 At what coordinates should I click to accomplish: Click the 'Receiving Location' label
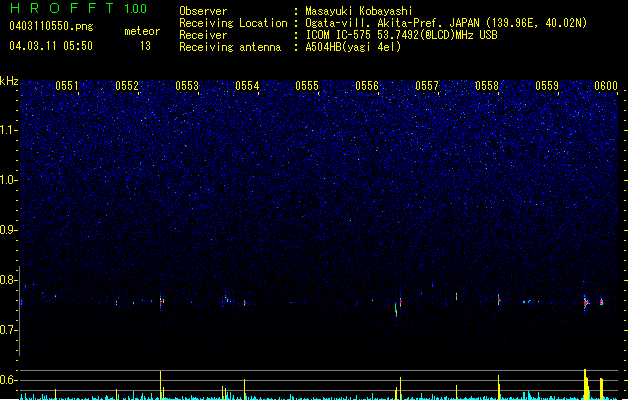pyautogui.click(x=233, y=23)
